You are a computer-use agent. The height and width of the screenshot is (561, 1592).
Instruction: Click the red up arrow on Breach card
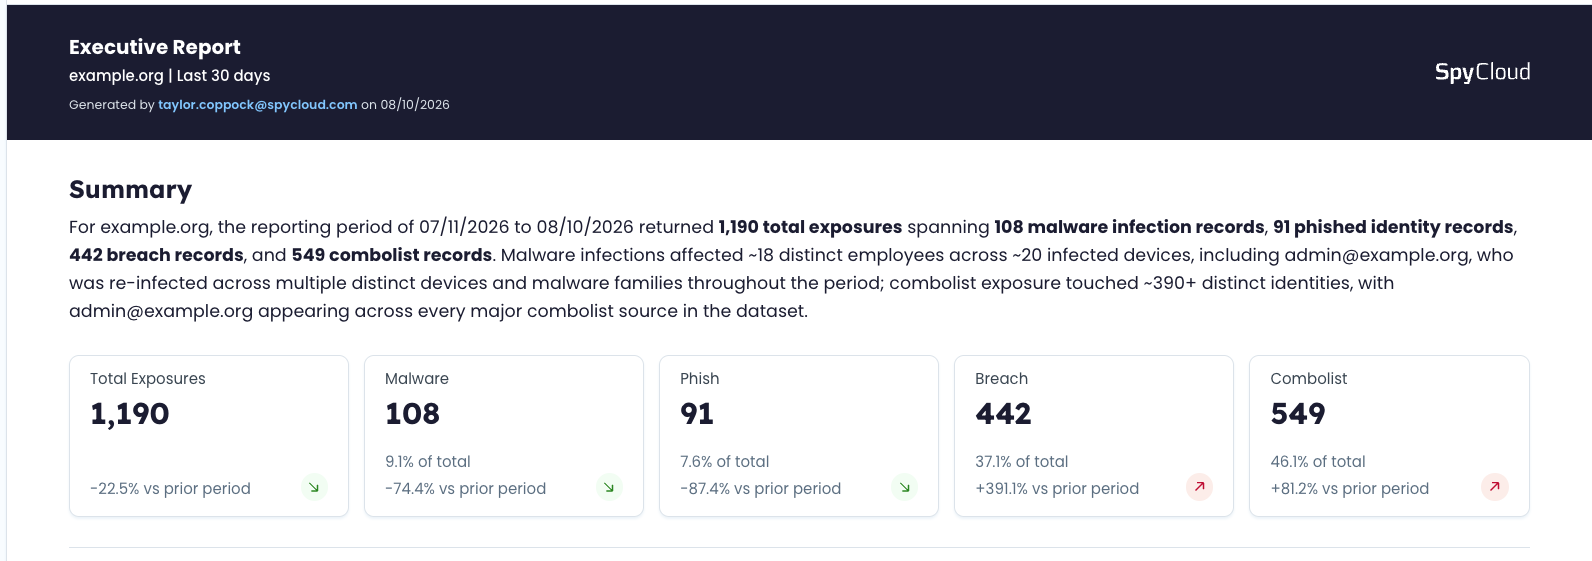[1199, 487]
